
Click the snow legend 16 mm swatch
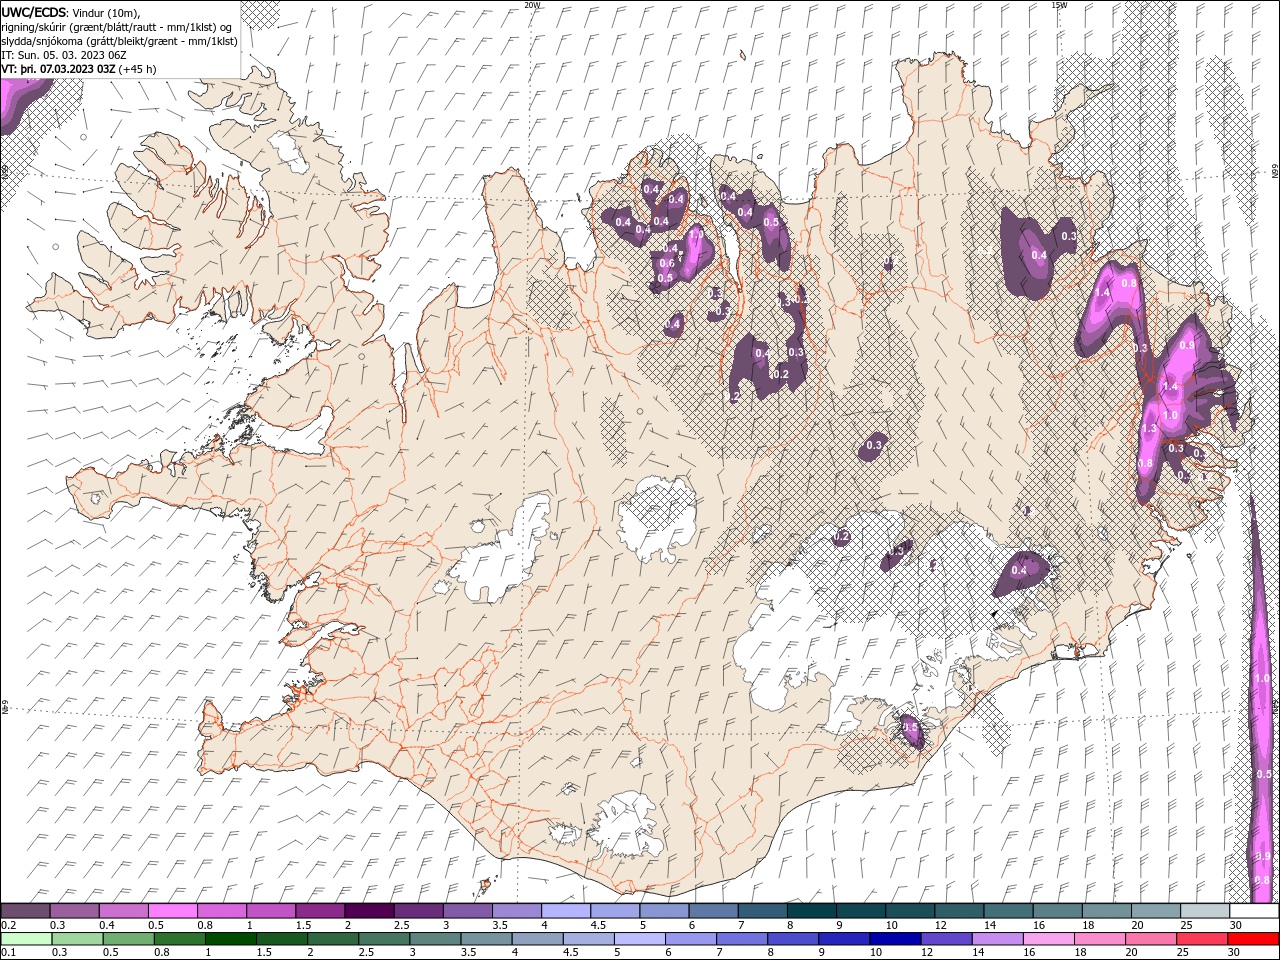click(x=1057, y=911)
